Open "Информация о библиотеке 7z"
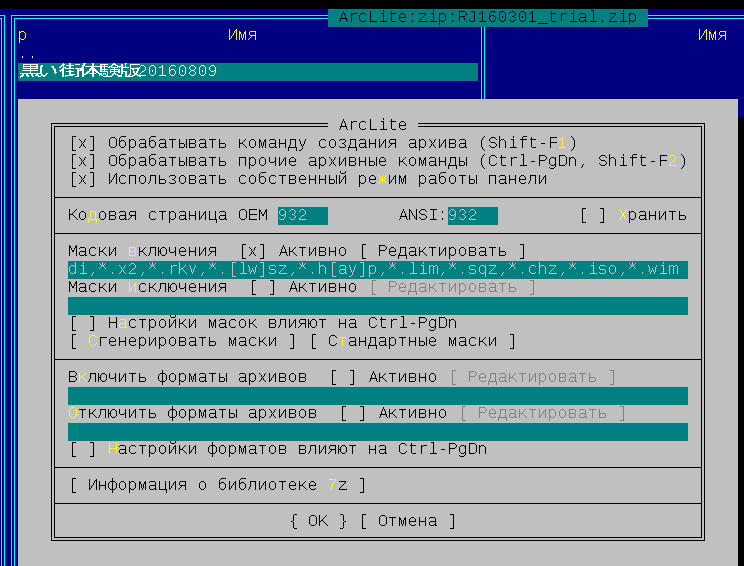Image resolution: width=744 pixels, height=566 pixels. click(217, 485)
